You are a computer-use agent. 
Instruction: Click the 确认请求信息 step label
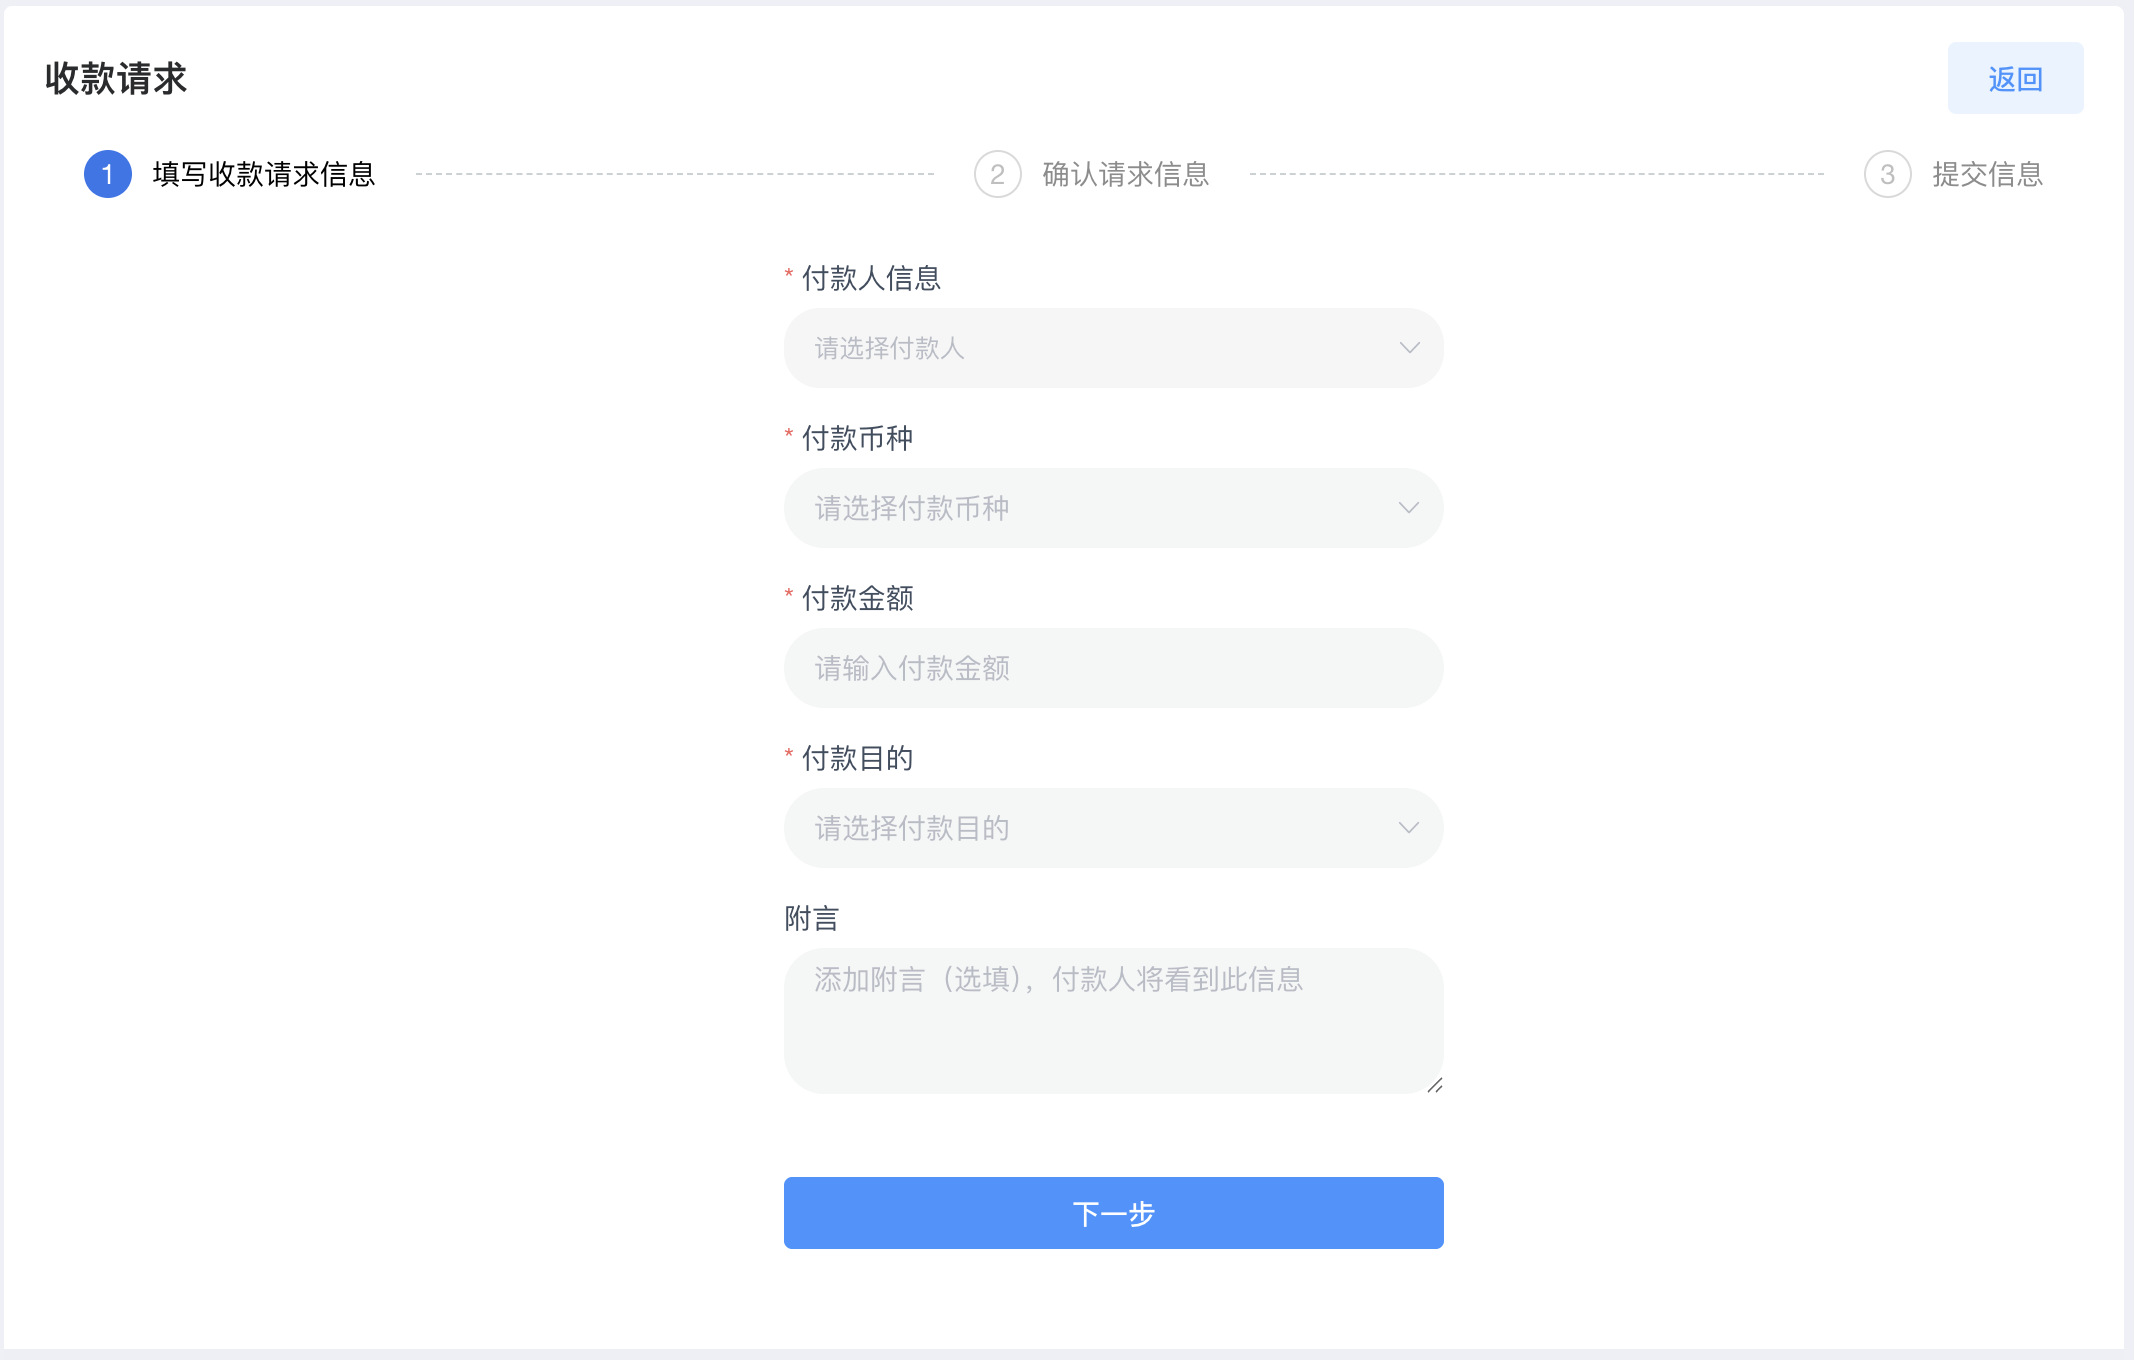[x=1126, y=174]
